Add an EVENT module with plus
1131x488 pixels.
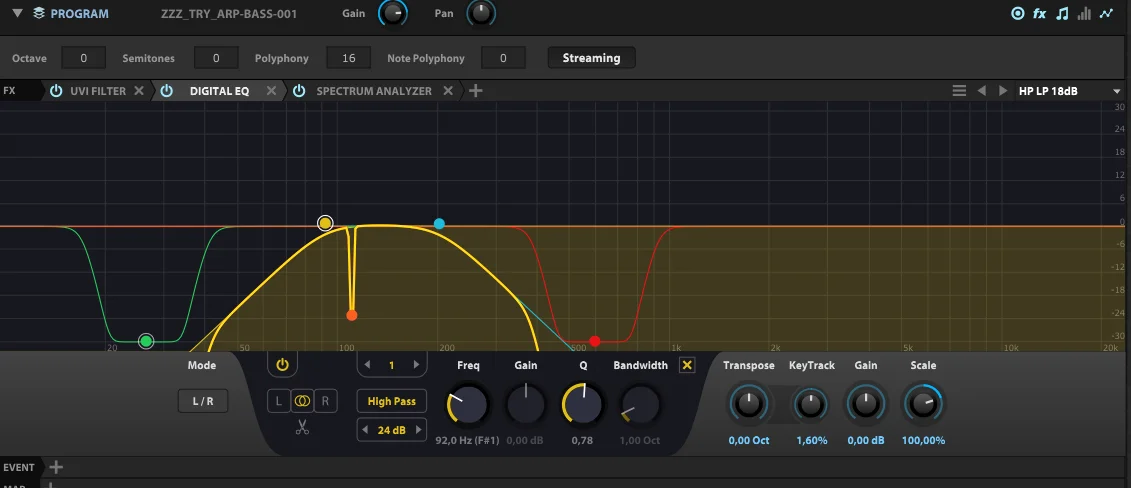click(x=56, y=467)
